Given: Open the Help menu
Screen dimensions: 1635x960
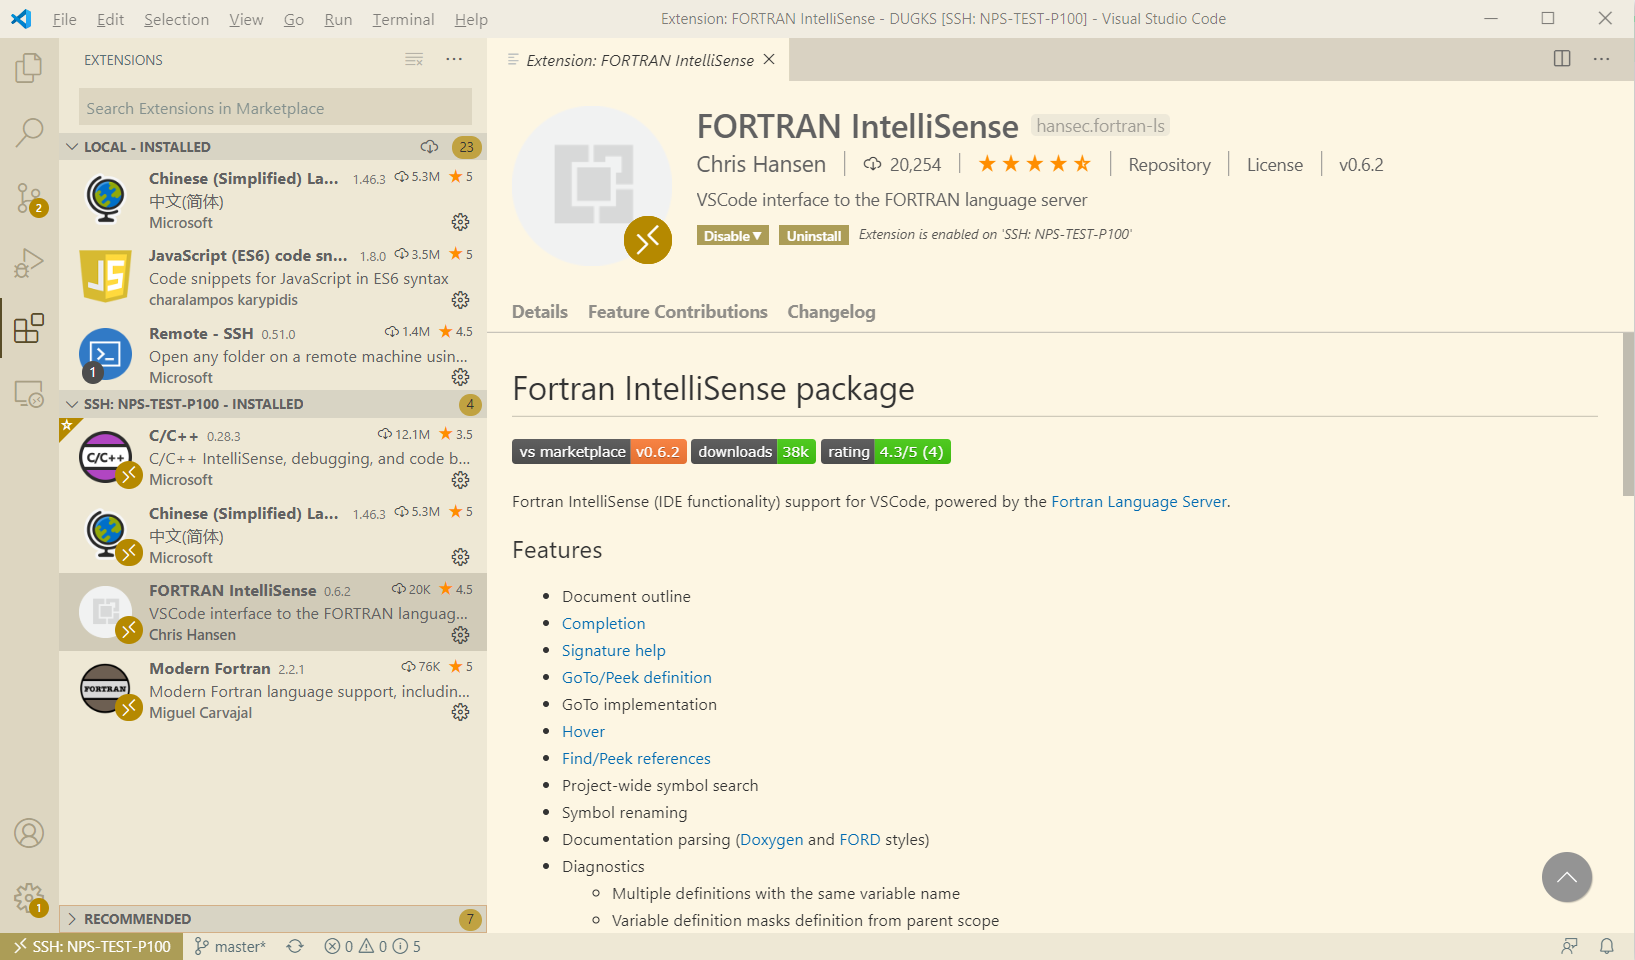Looking at the screenshot, I should 471,19.
